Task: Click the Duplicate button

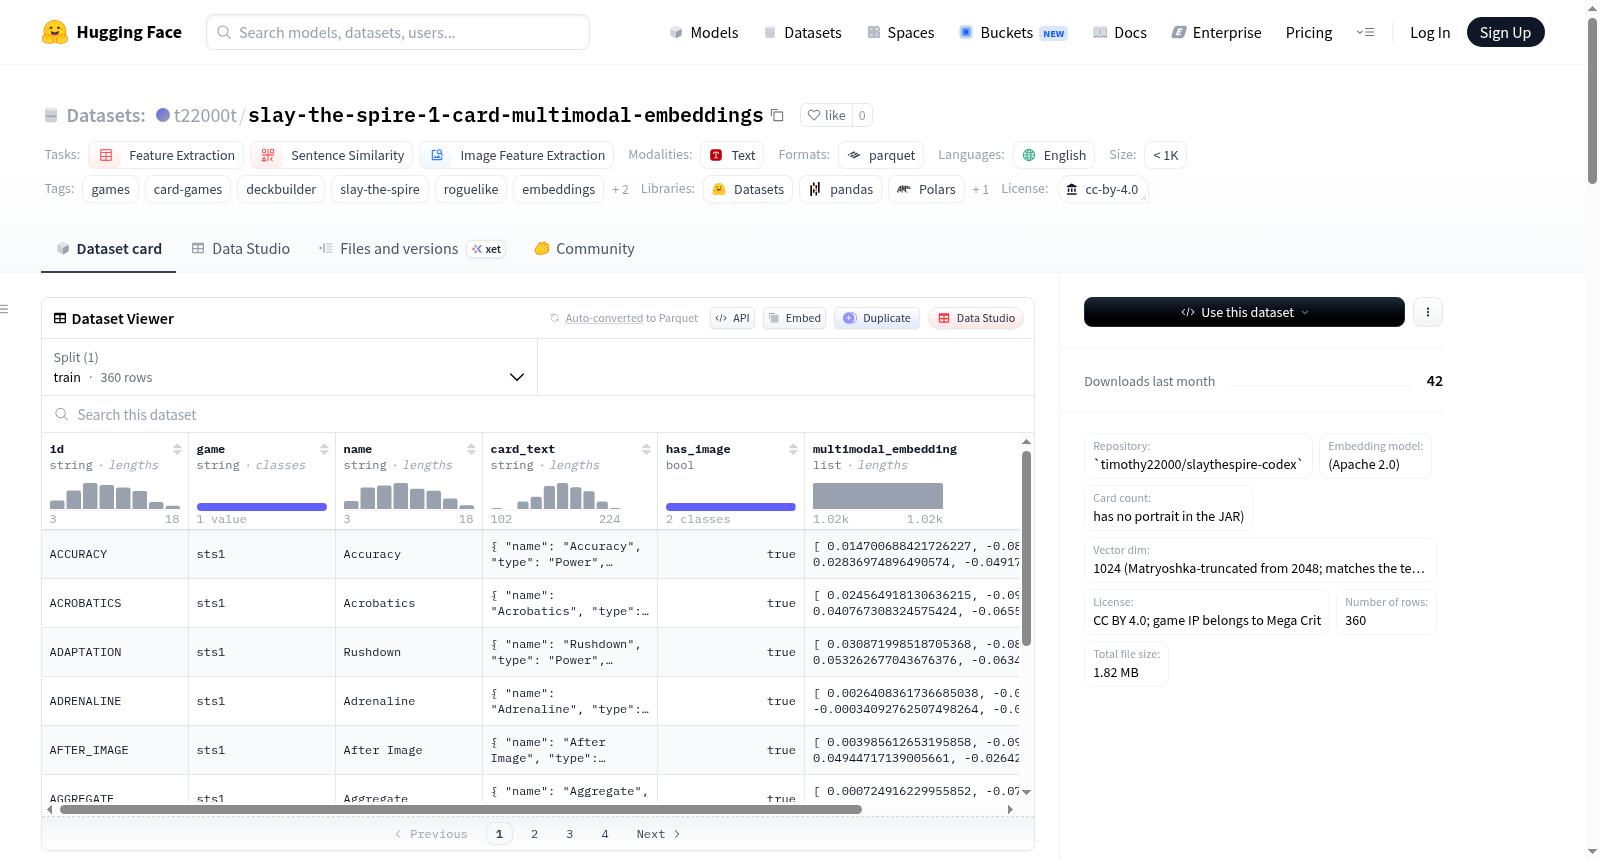Action: (877, 318)
